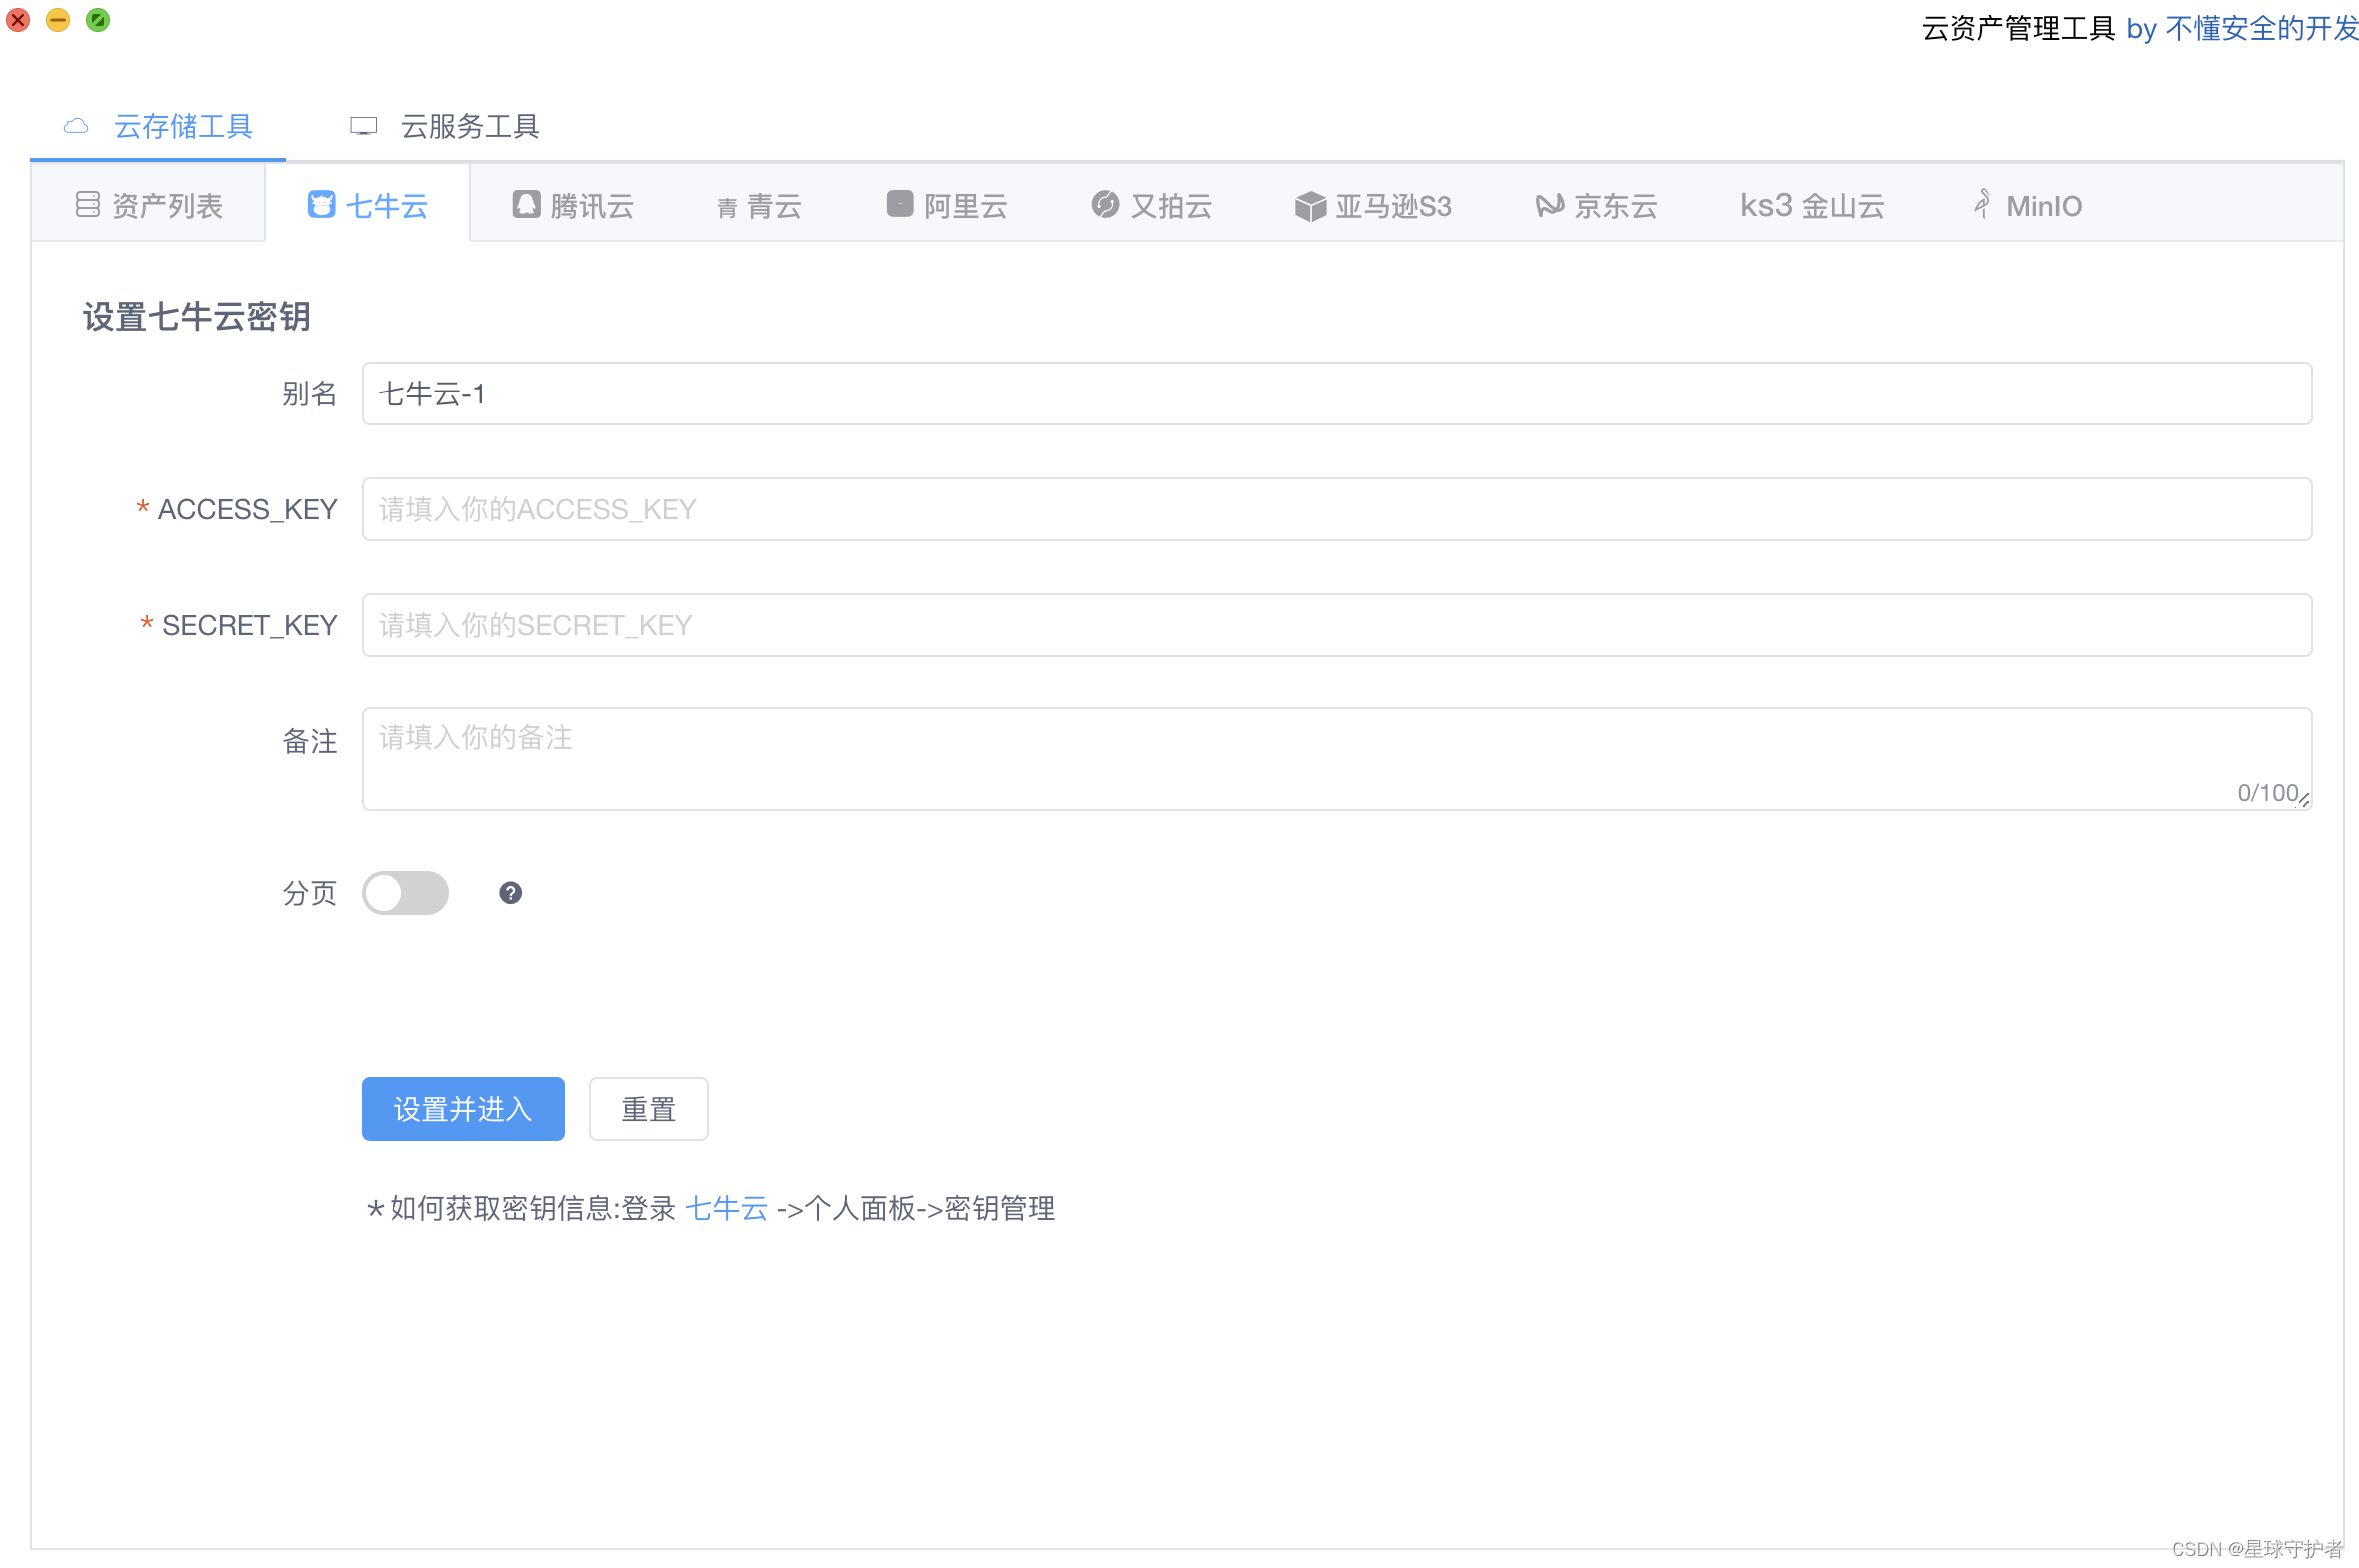The width and height of the screenshot is (2359, 1568).
Task: Click the 亚马逊S3 box icon
Action: 1309,206
